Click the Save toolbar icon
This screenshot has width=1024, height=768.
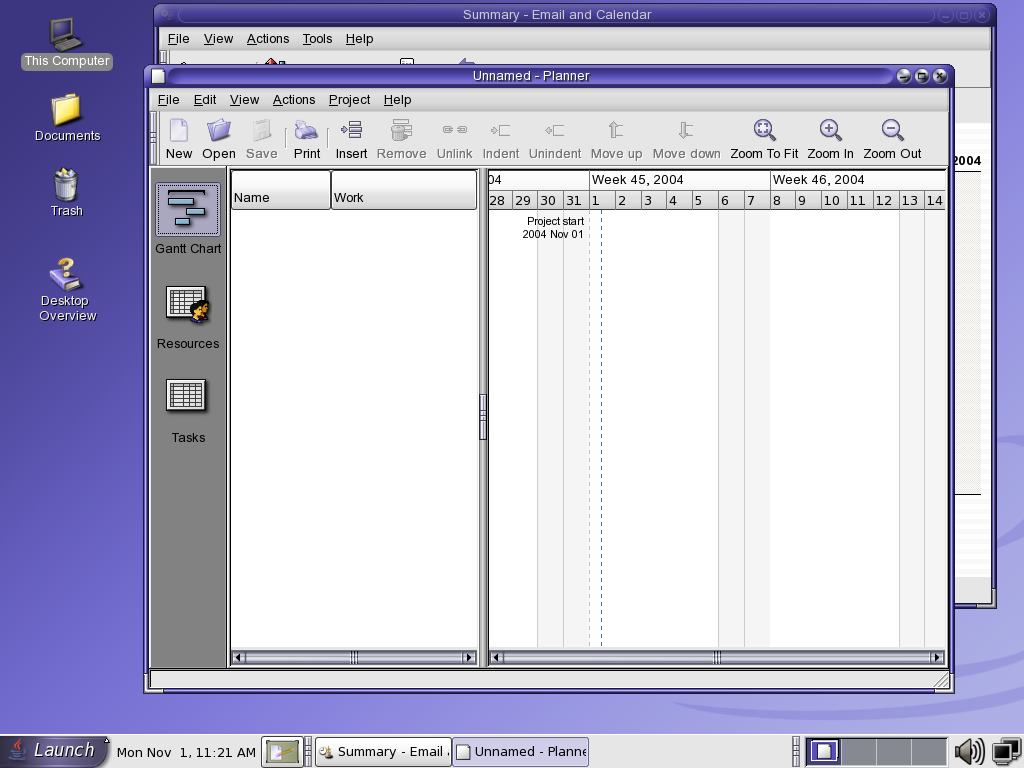click(261, 131)
